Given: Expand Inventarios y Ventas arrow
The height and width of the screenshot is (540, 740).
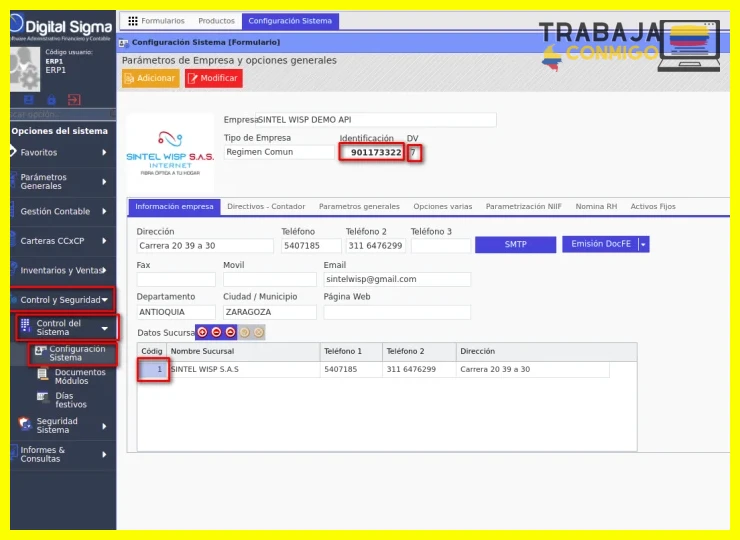Looking at the screenshot, I should point(104,270).
